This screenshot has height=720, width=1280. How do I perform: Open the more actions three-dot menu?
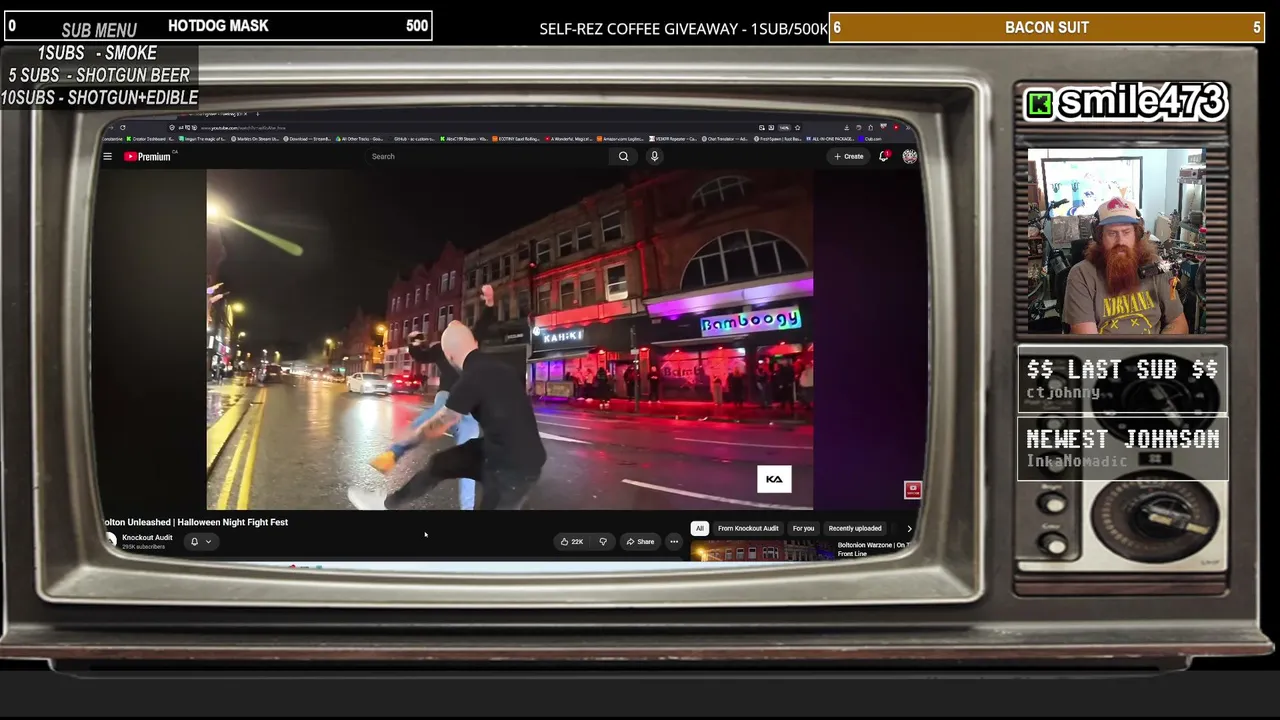tap(674, 542)
